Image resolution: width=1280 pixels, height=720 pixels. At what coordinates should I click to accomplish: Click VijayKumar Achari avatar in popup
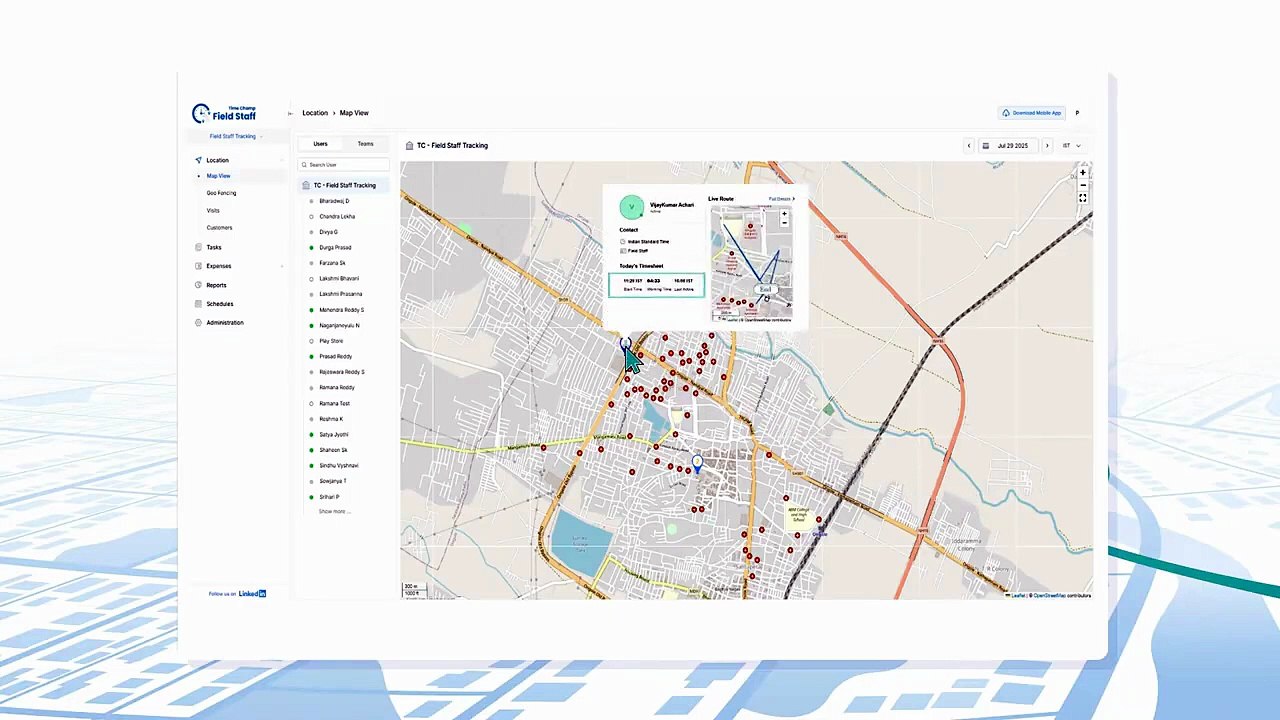pyautogui.click(x=631, y=207)
